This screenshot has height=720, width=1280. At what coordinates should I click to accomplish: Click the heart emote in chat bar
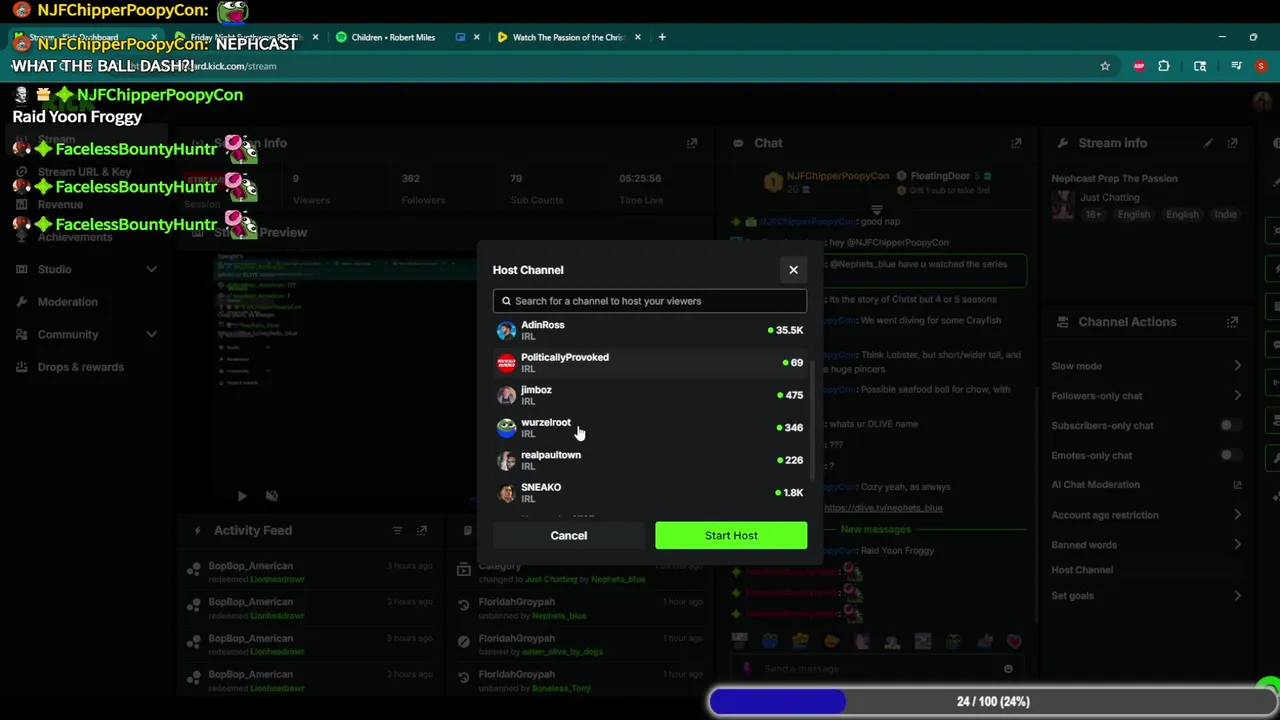[x=1014, y=641]
